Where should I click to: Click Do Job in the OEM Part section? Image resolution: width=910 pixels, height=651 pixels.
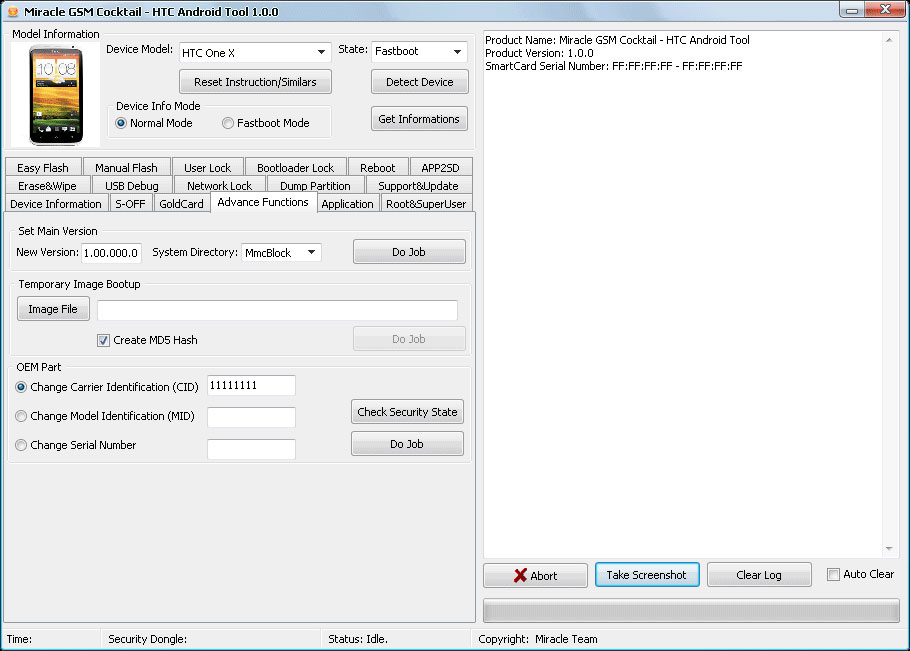pyautogui.click(x=407, y=444)
